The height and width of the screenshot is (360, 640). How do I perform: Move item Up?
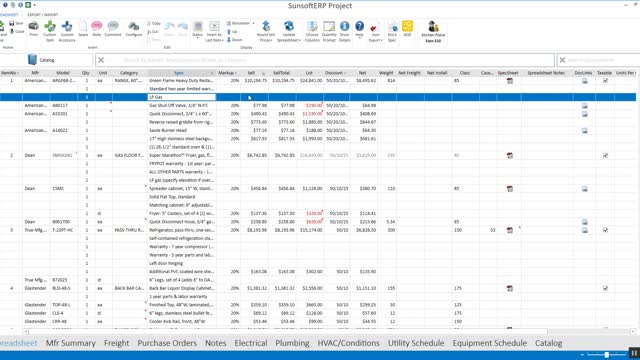coord(232,31)
